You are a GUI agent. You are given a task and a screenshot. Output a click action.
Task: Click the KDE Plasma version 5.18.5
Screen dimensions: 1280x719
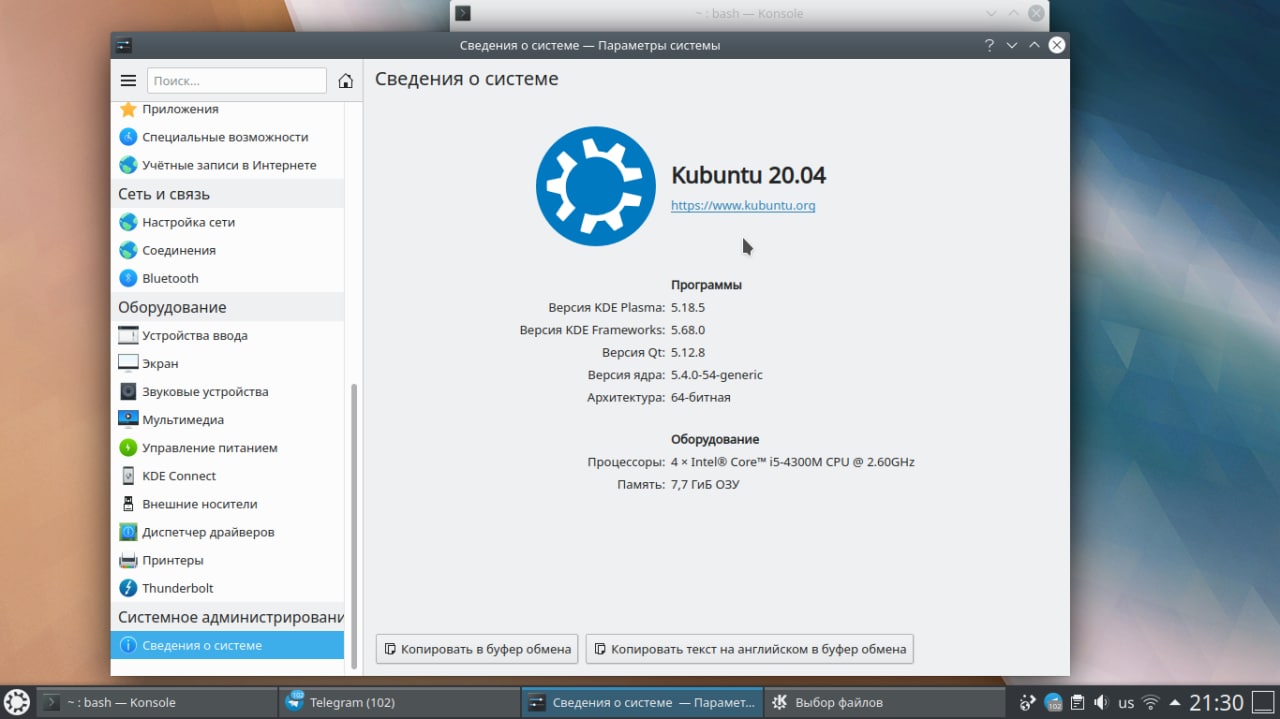click(688, 308)
